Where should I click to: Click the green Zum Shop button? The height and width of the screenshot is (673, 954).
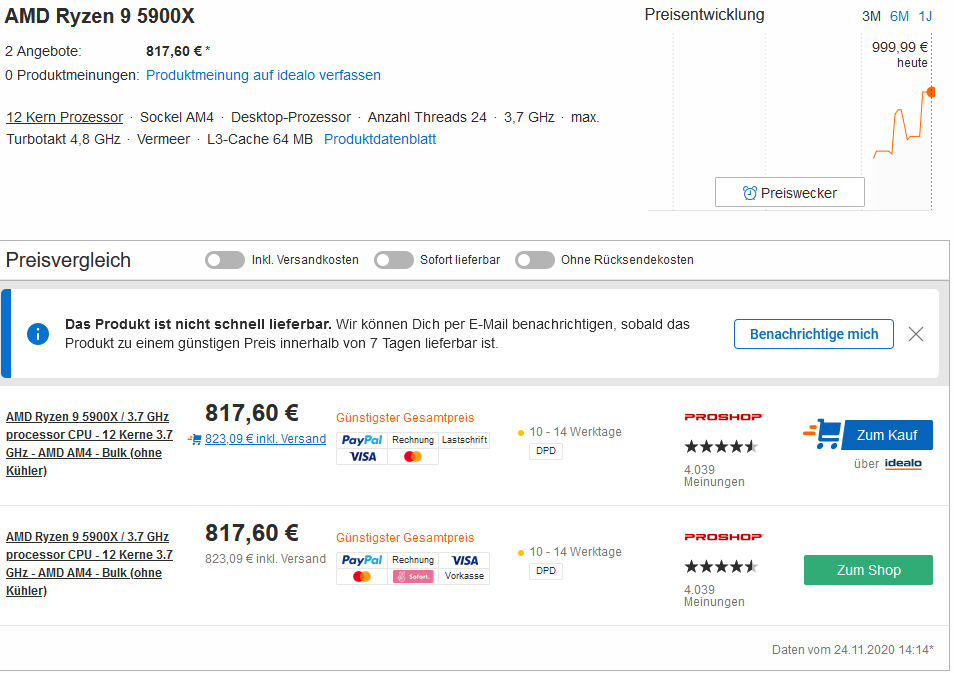coord(868,570)
